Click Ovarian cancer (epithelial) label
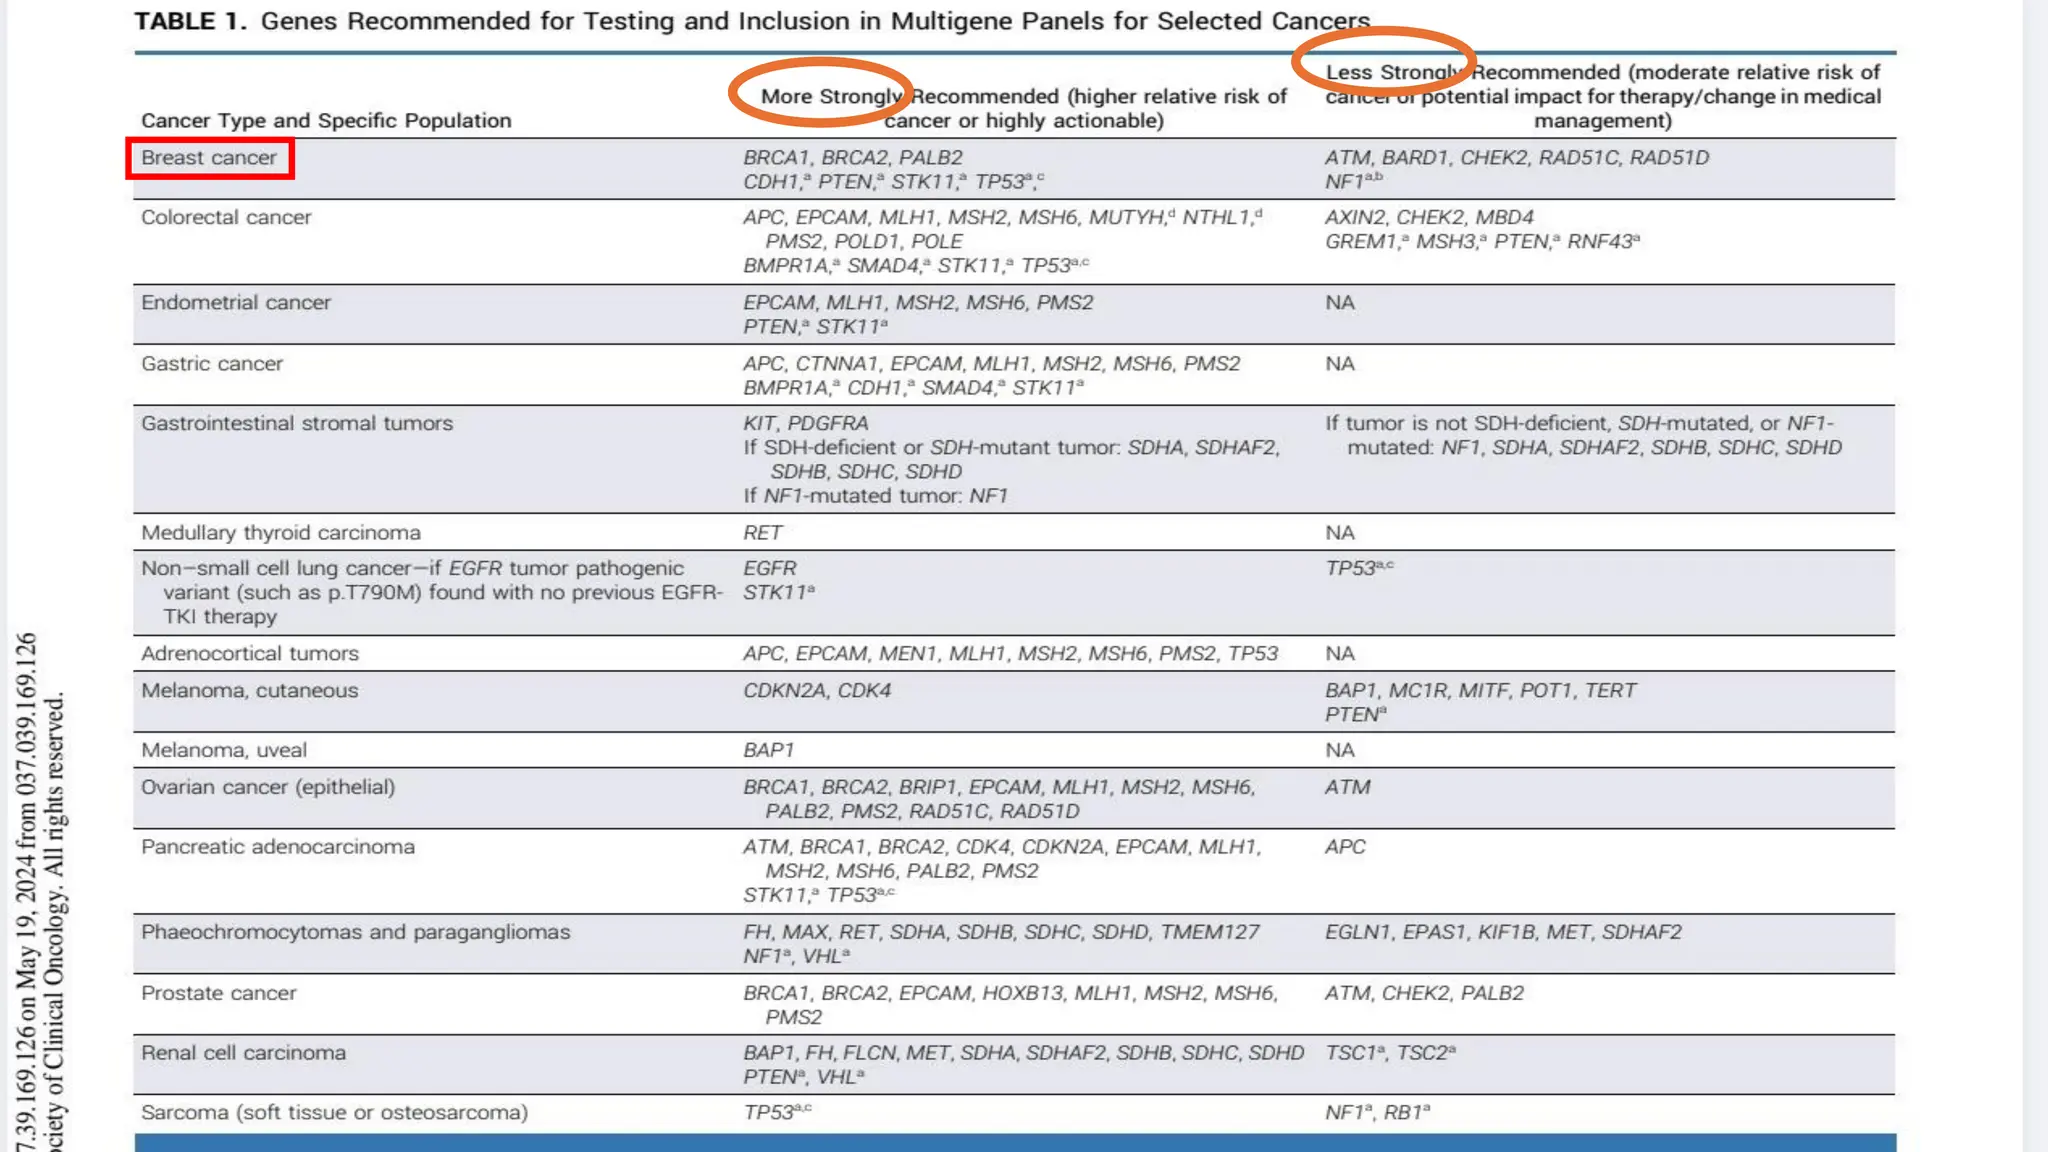 (x=268, y=788)
